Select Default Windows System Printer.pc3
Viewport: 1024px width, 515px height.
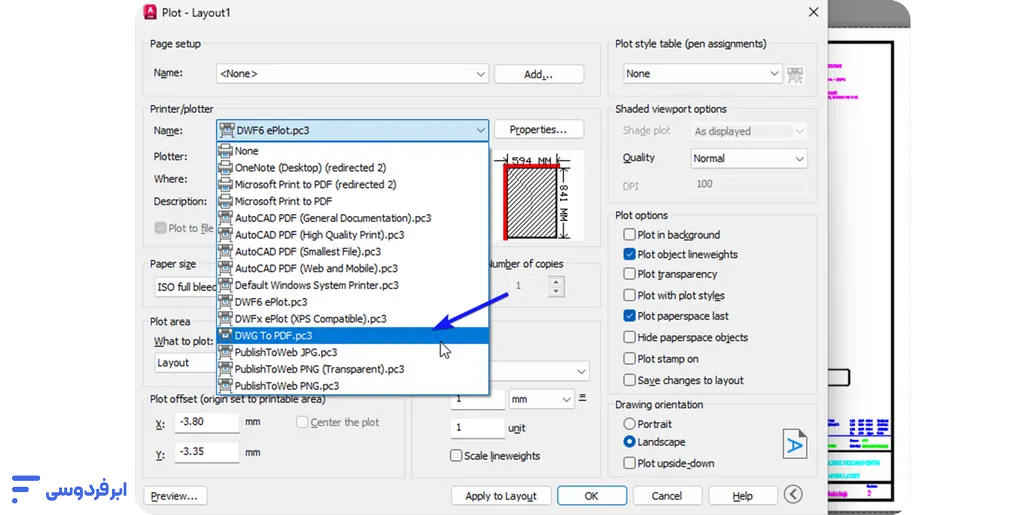(x=353, y=285)
